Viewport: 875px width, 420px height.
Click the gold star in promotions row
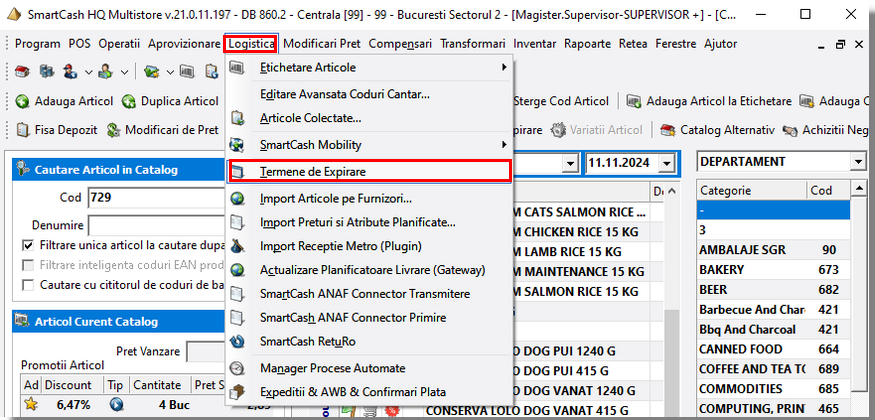(x=31, y=404)
